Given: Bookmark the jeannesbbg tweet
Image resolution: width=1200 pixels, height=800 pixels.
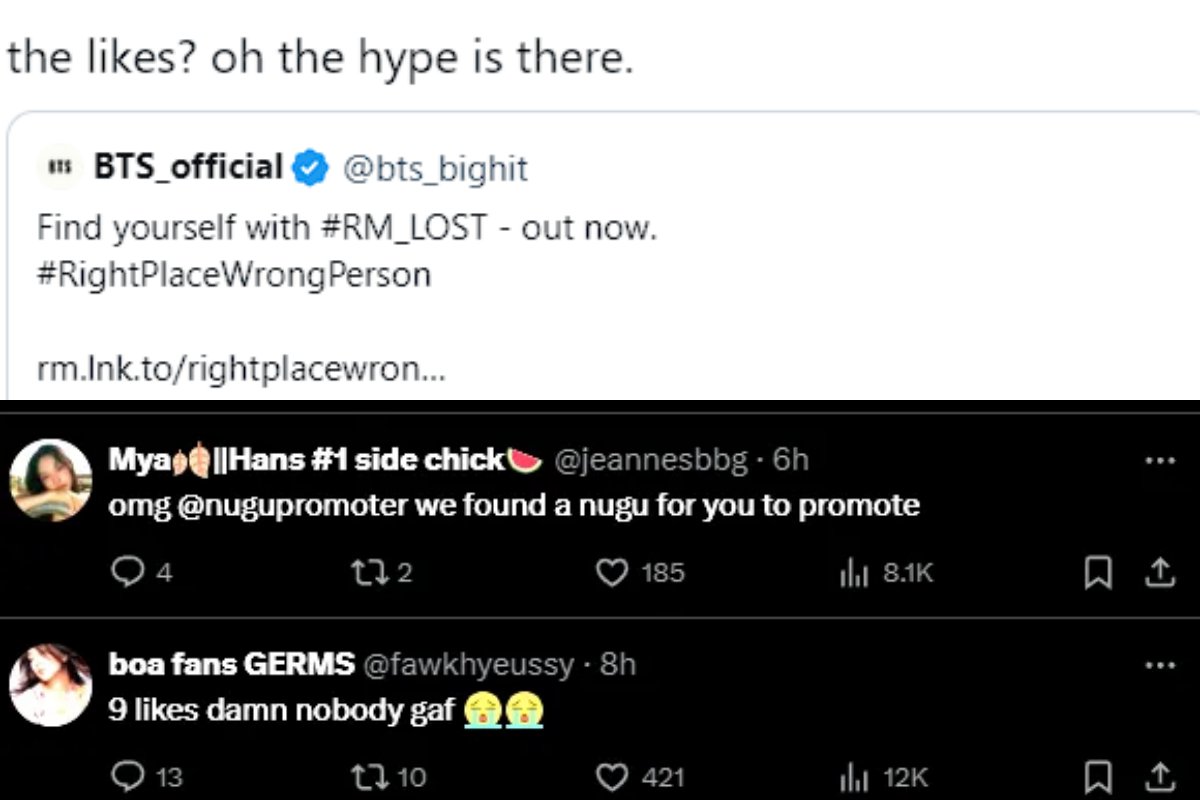Looking at the screenshot, I should (1099, 572).
